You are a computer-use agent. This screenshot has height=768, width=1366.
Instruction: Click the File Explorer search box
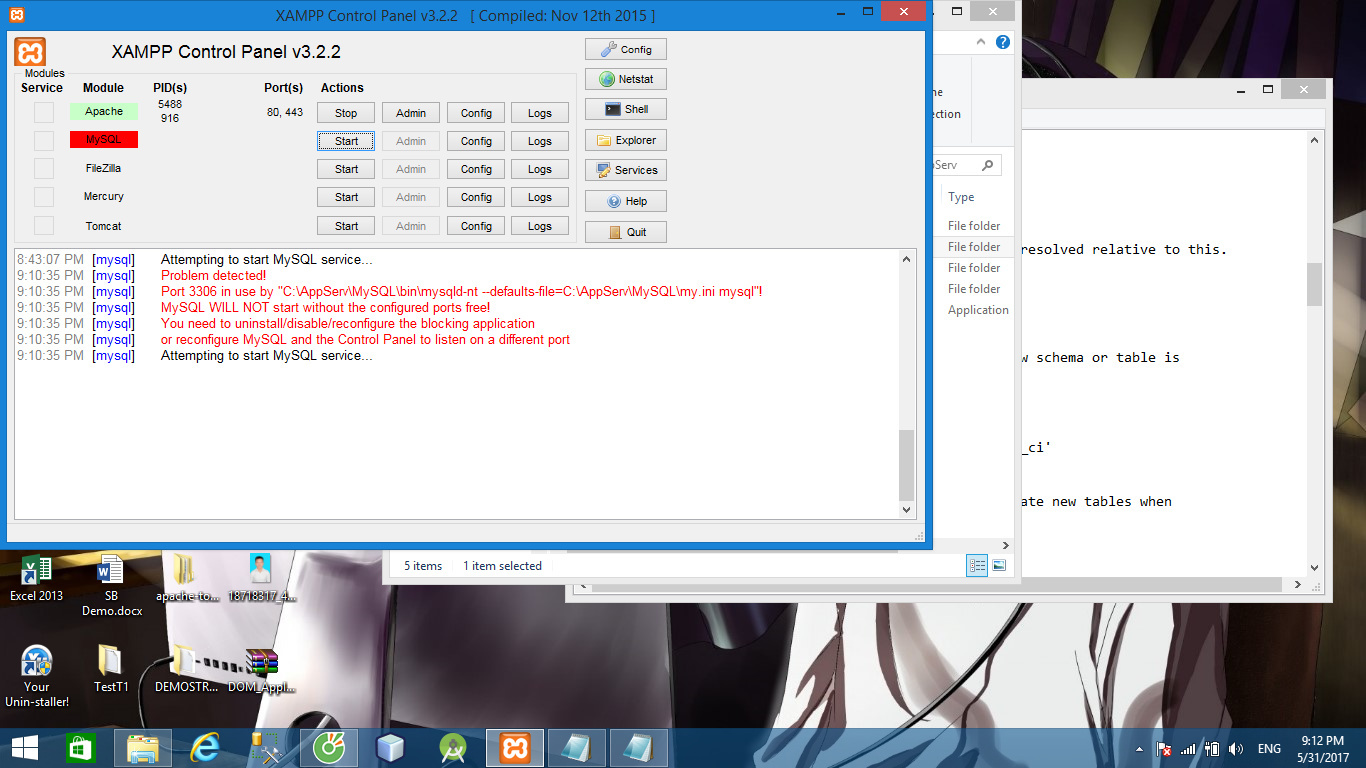967,165
